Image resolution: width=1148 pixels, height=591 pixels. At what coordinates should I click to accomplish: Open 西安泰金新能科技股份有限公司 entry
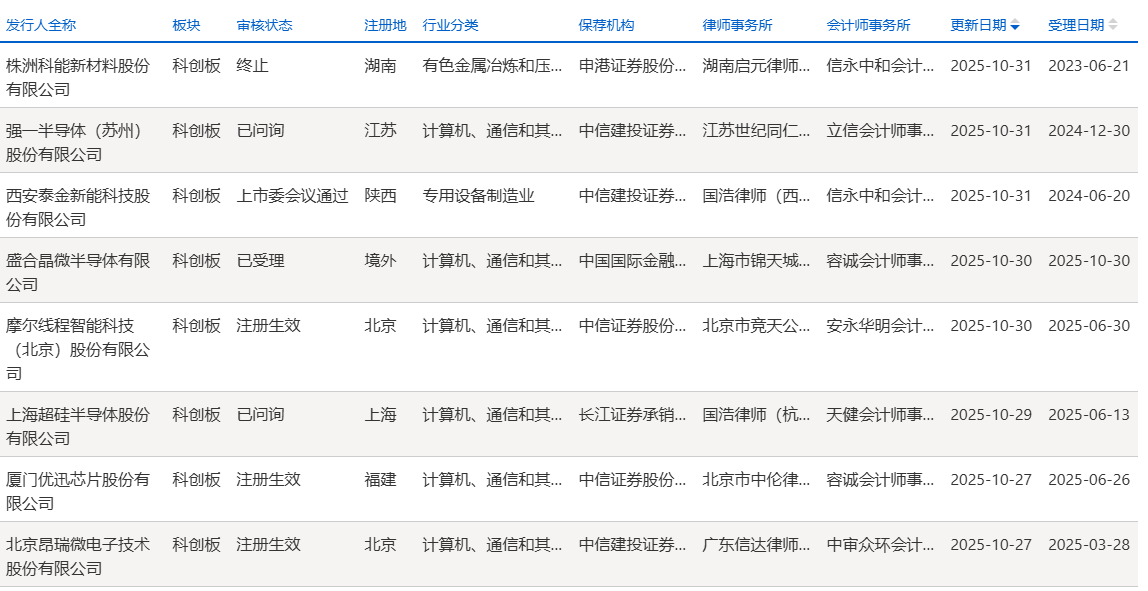tap(78, 208)
